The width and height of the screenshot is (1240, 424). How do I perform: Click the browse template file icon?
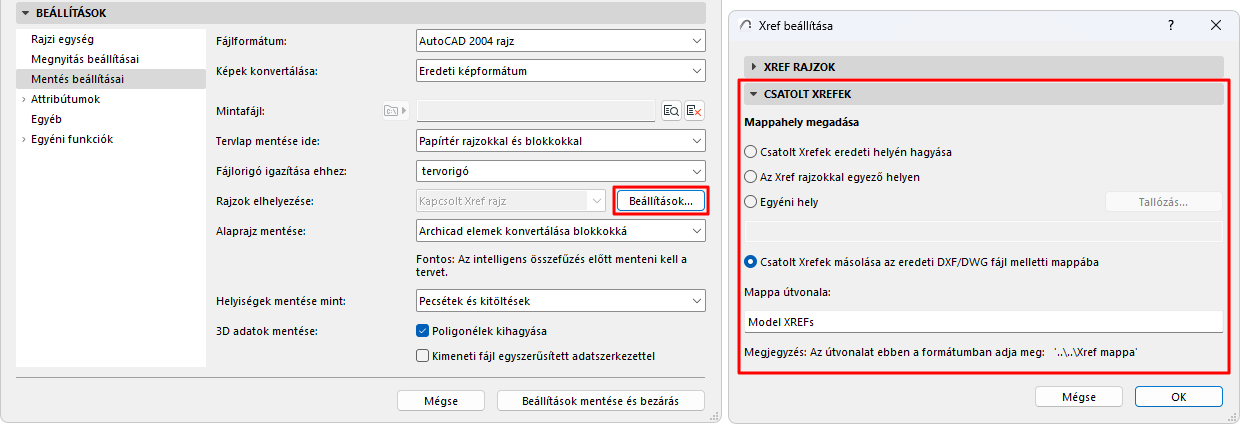(x=672, y=111)
